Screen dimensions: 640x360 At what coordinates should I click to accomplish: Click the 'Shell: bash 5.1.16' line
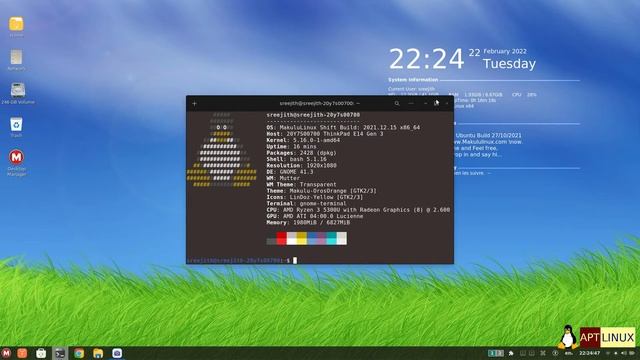coord(297,159)
